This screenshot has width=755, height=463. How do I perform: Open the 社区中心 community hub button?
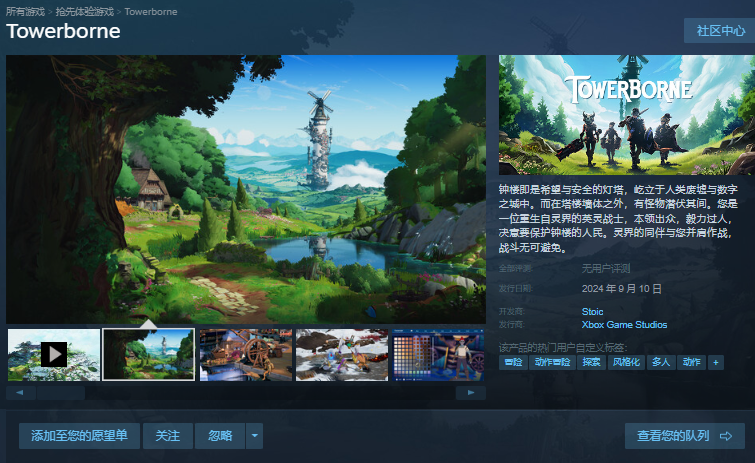(719, 31)
